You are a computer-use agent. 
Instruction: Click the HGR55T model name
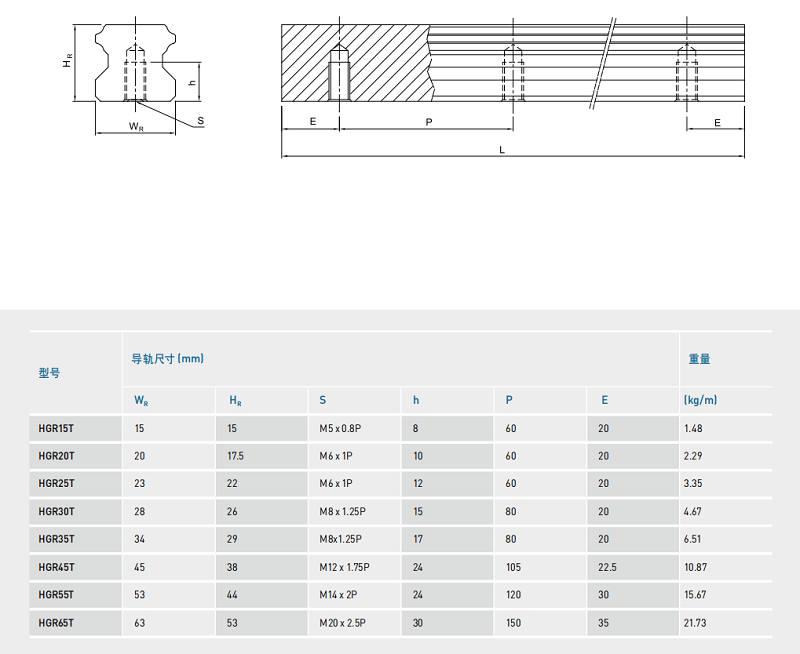point(56,594)
